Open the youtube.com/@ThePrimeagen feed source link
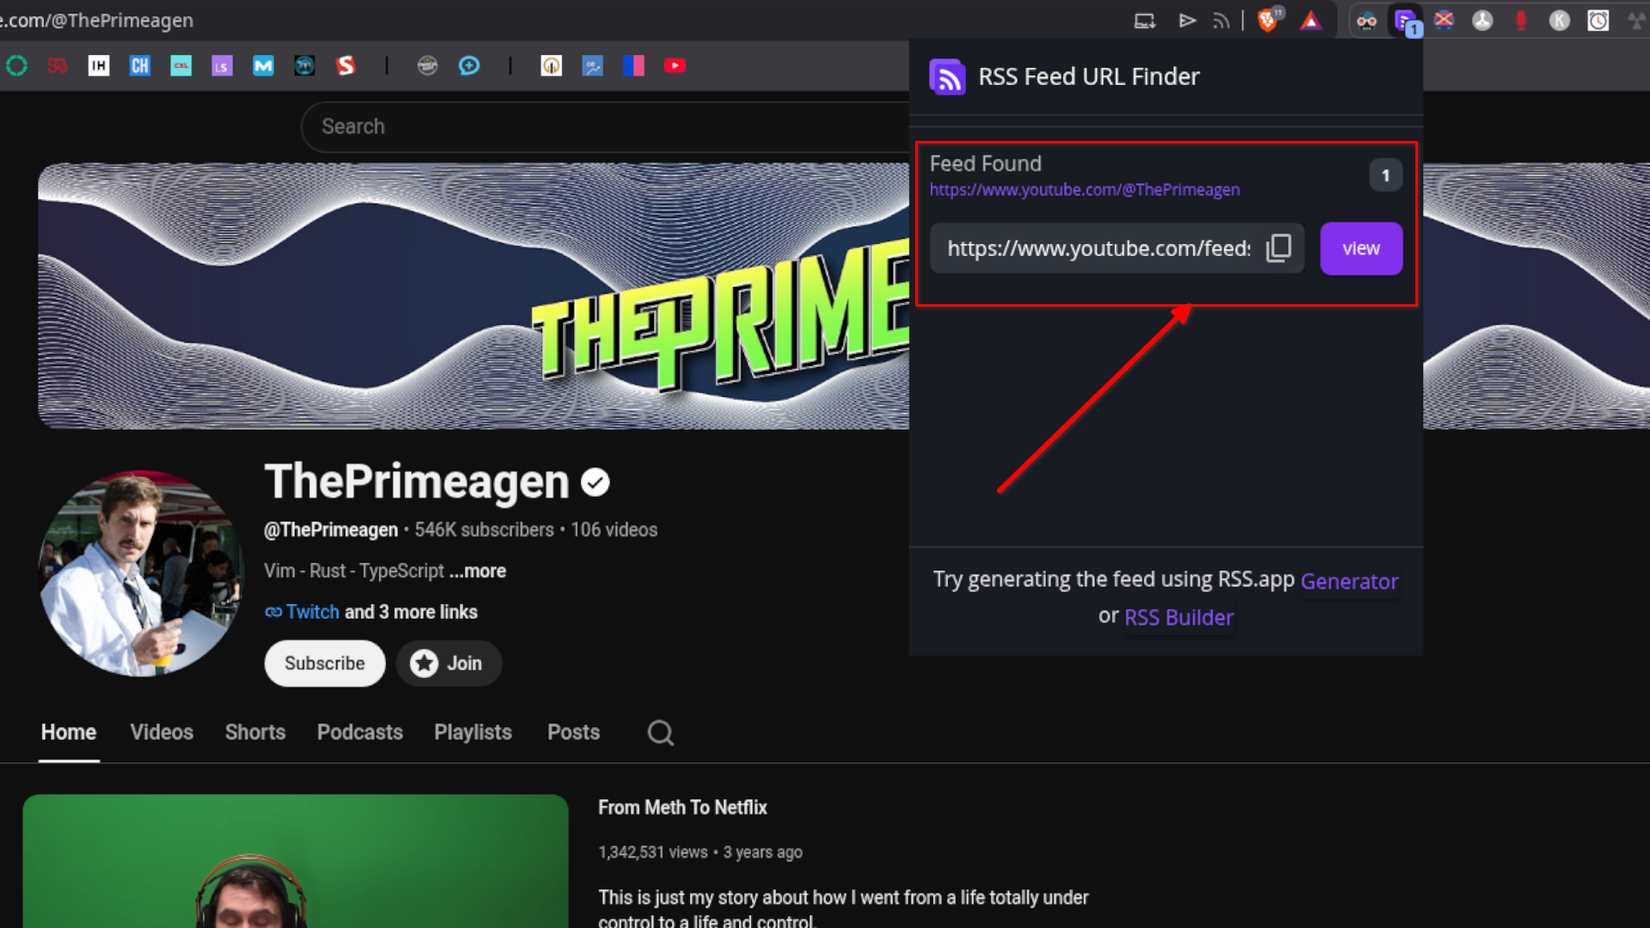The height and width of the screenshot is (928, 1650). [1084, 190]
